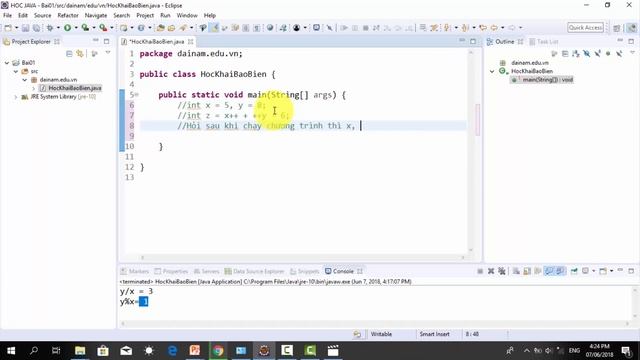Image resolution: width=640 pixels, height=360 pixels.
Task: Open the Debug button dropdown arrow
Action: [58, 28]
